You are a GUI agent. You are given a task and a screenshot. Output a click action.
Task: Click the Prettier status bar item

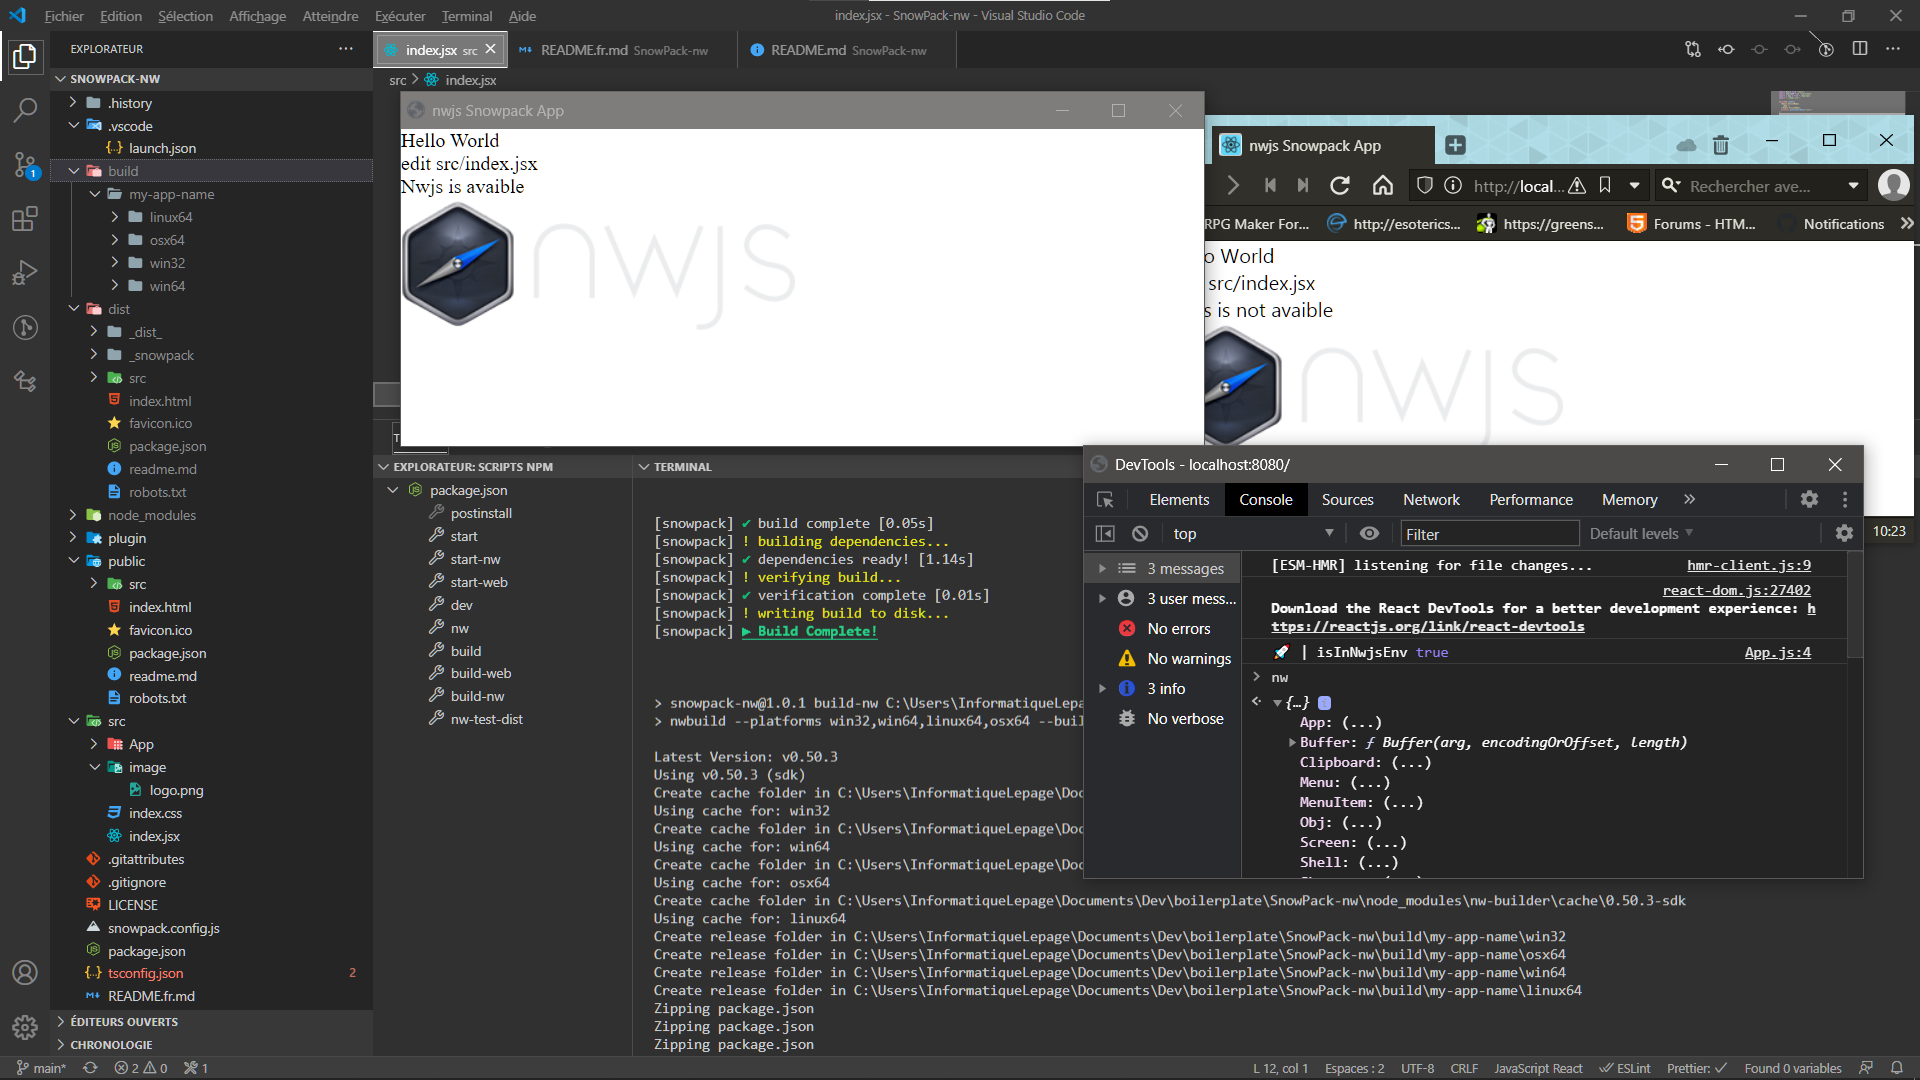coord(1697,1069)
